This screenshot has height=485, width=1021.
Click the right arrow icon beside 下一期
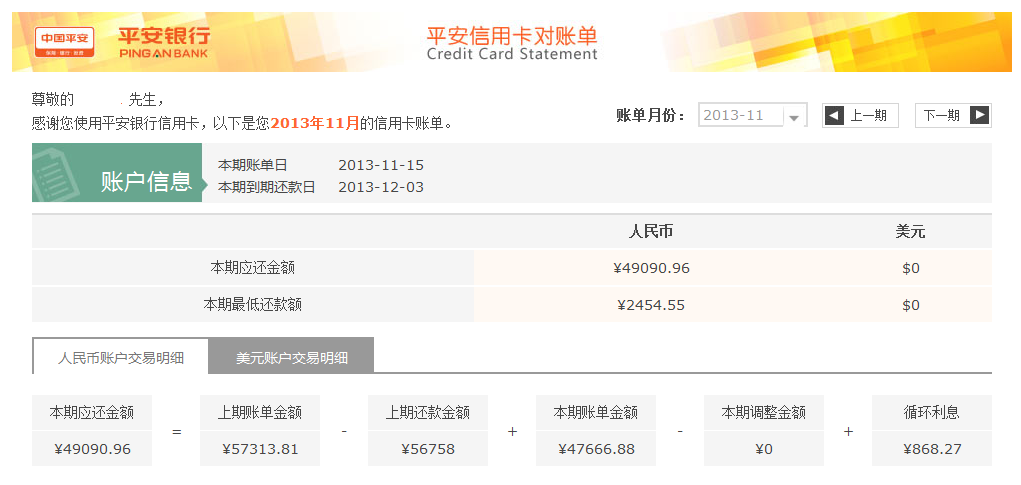point(979,116)
